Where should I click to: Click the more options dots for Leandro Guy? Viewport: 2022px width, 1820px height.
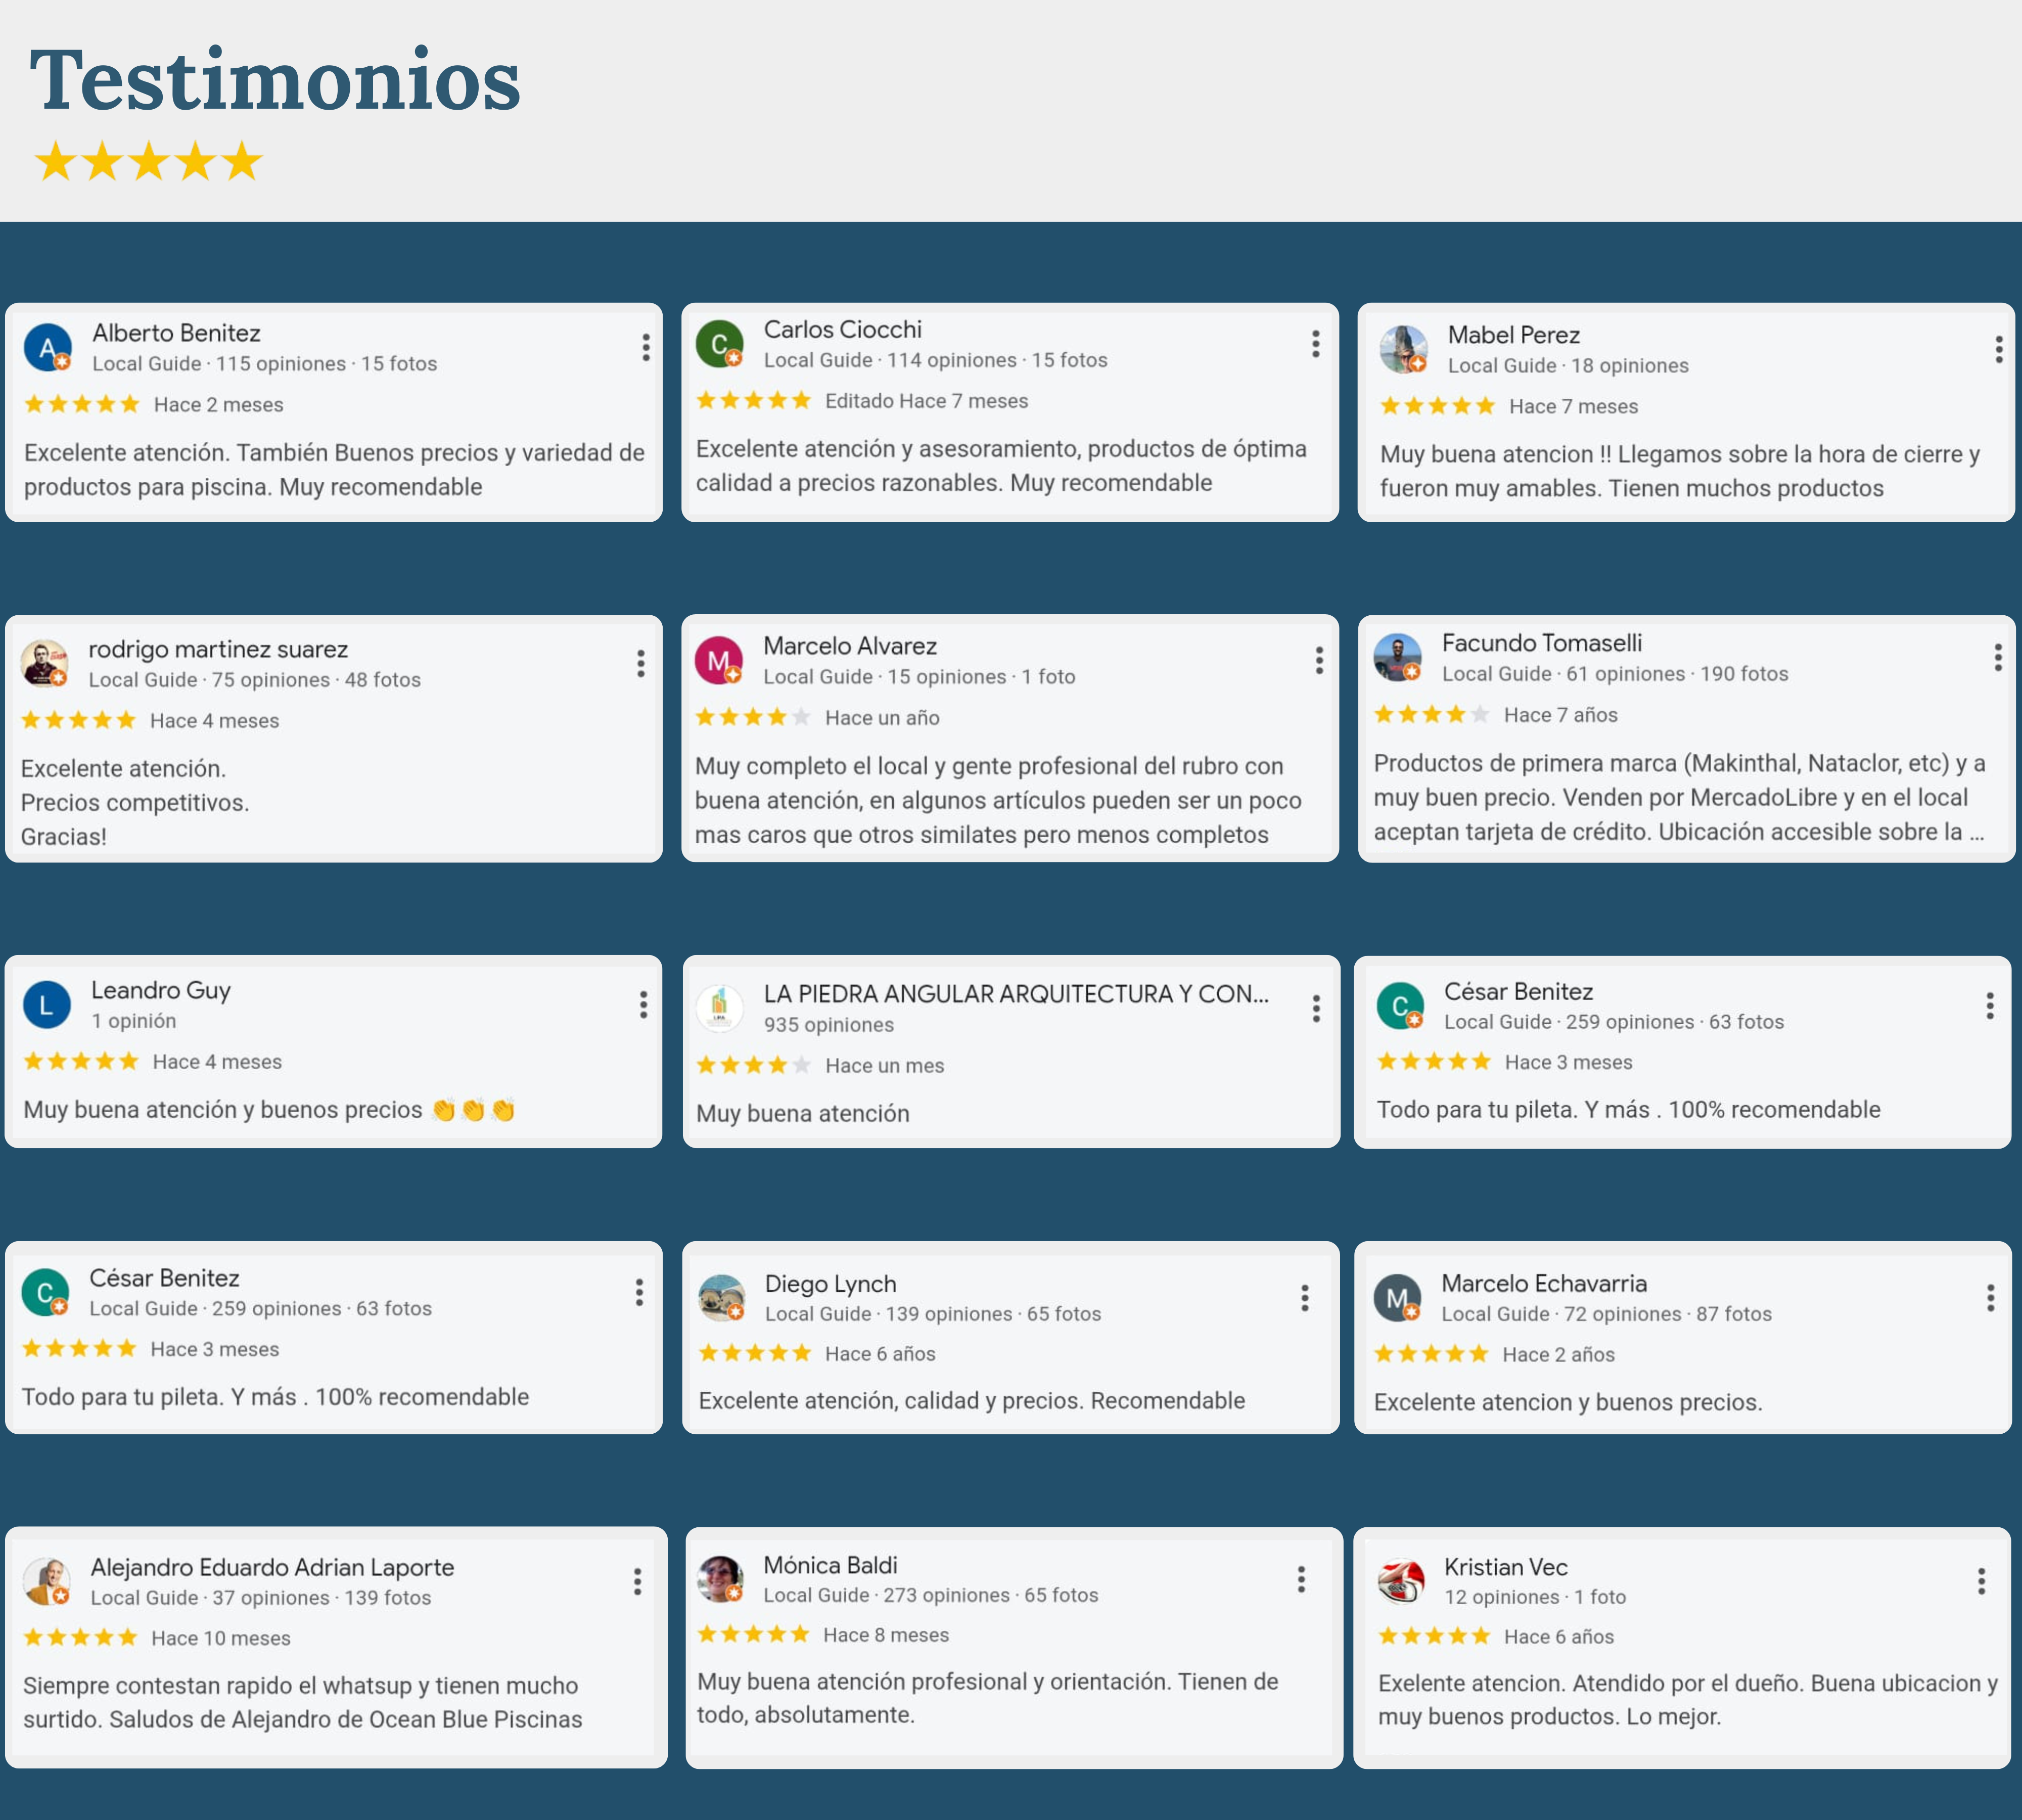pos(644,1005)
